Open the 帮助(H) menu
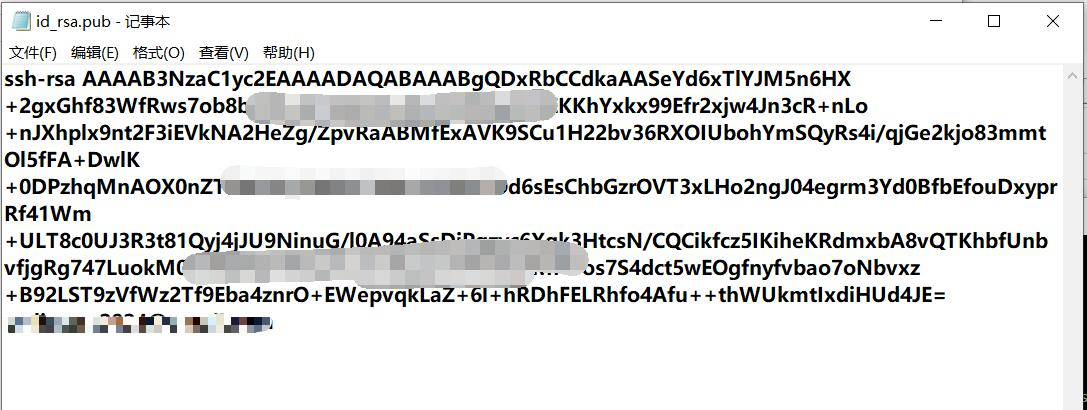Screen dimensions: 1087x410 tap(288, 53)
